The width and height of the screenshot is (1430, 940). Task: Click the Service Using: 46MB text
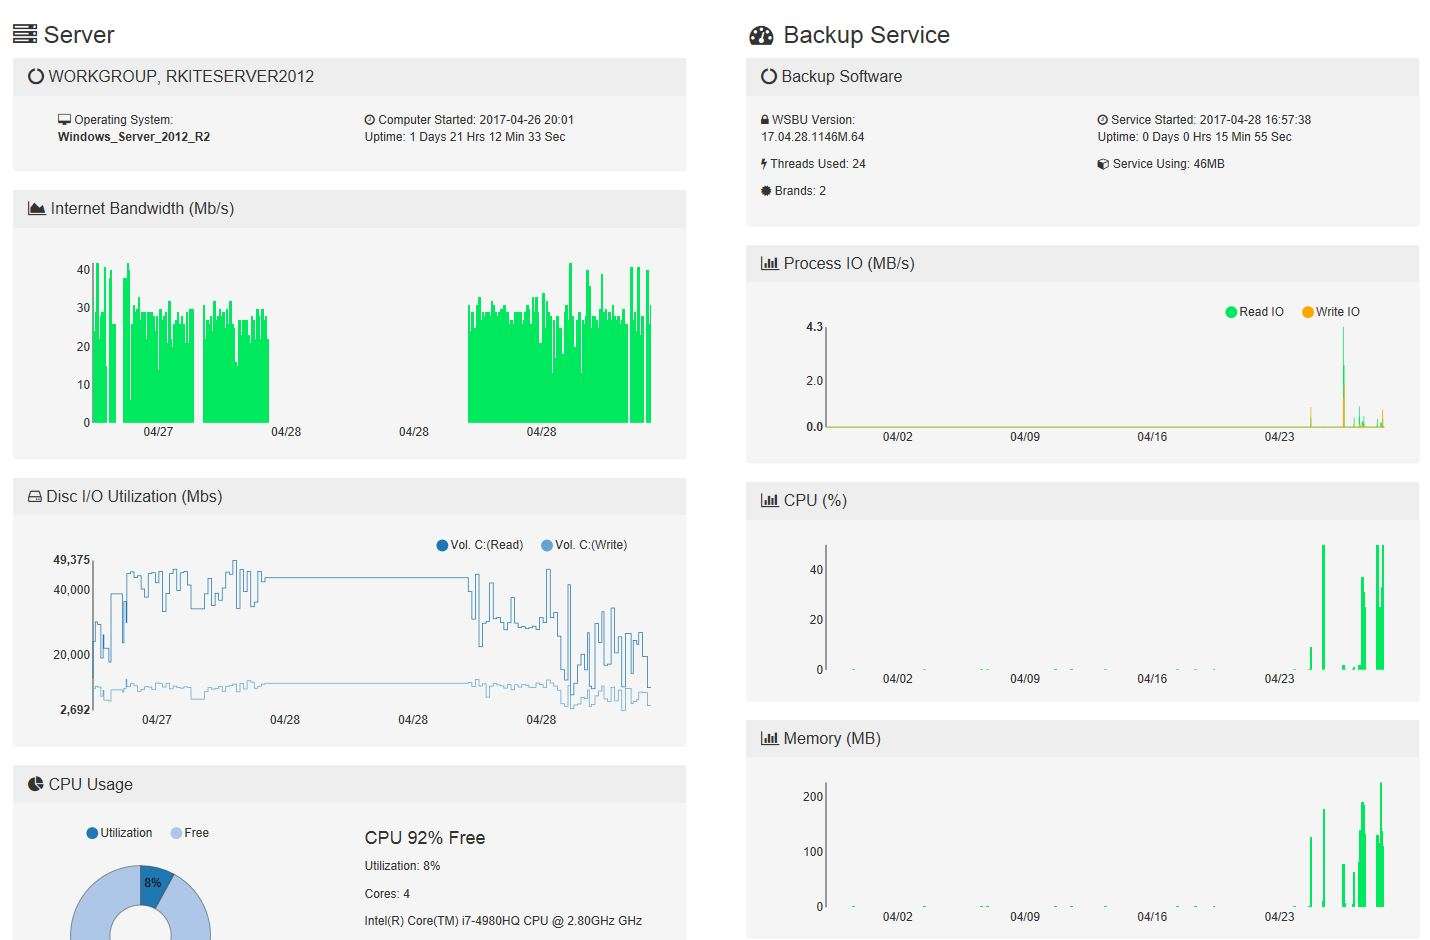click(1169, 164)
